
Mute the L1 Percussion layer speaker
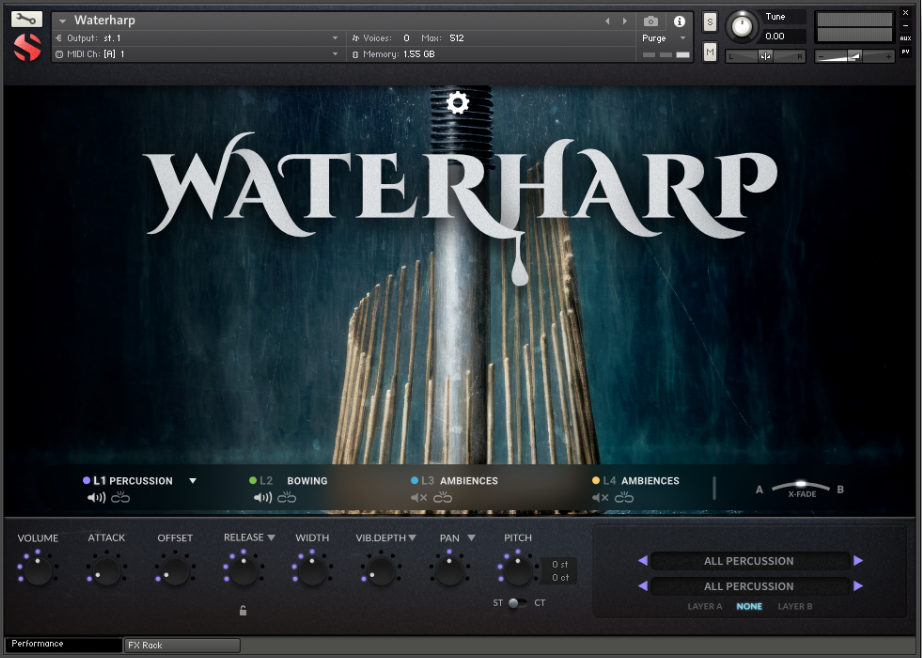click(96, 496)
